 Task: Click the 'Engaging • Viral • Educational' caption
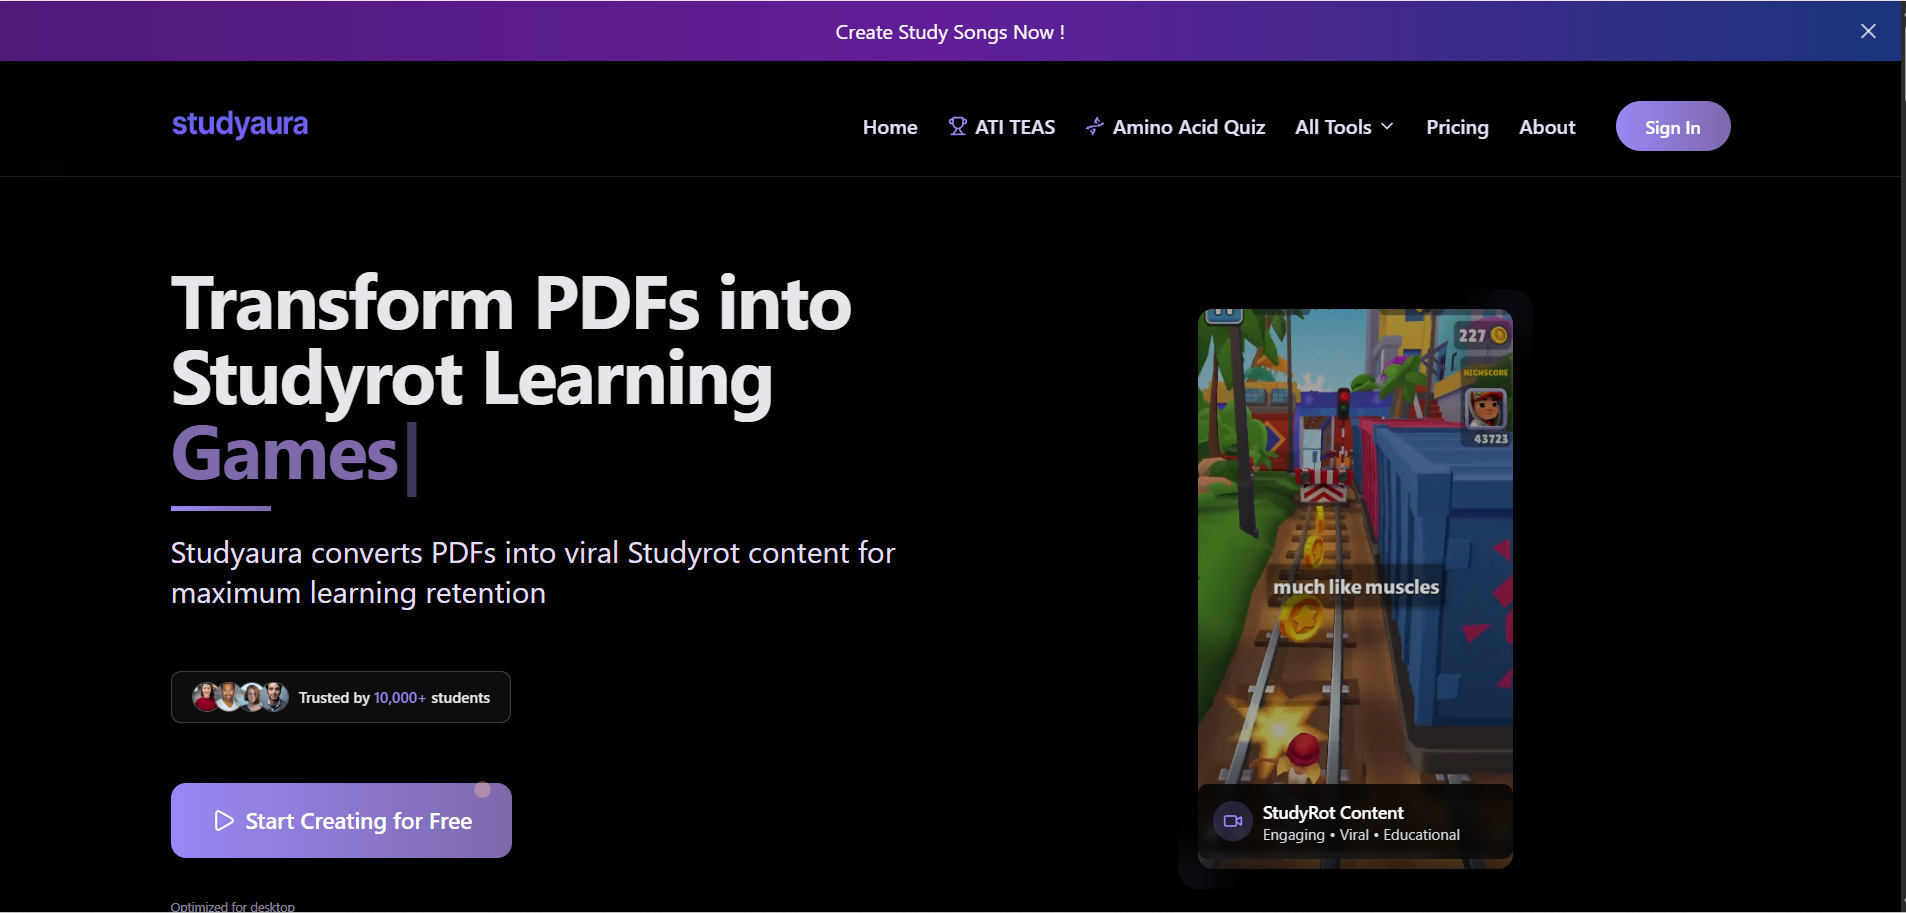pos(1361,835)
